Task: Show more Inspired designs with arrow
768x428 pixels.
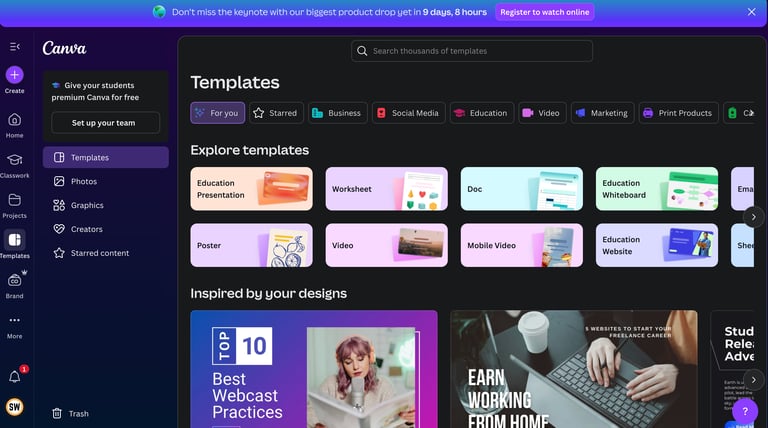Action: click(753, 380)
